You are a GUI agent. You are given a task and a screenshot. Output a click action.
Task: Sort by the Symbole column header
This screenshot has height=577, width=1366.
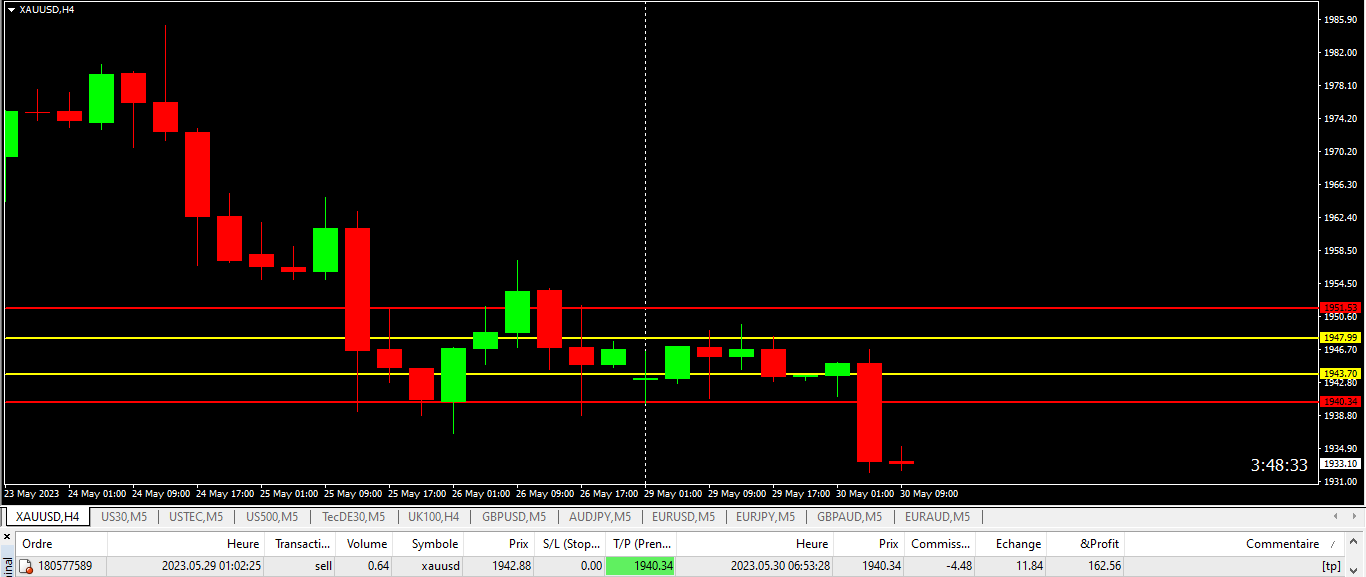pyautogui.click(x=428, y=544)
